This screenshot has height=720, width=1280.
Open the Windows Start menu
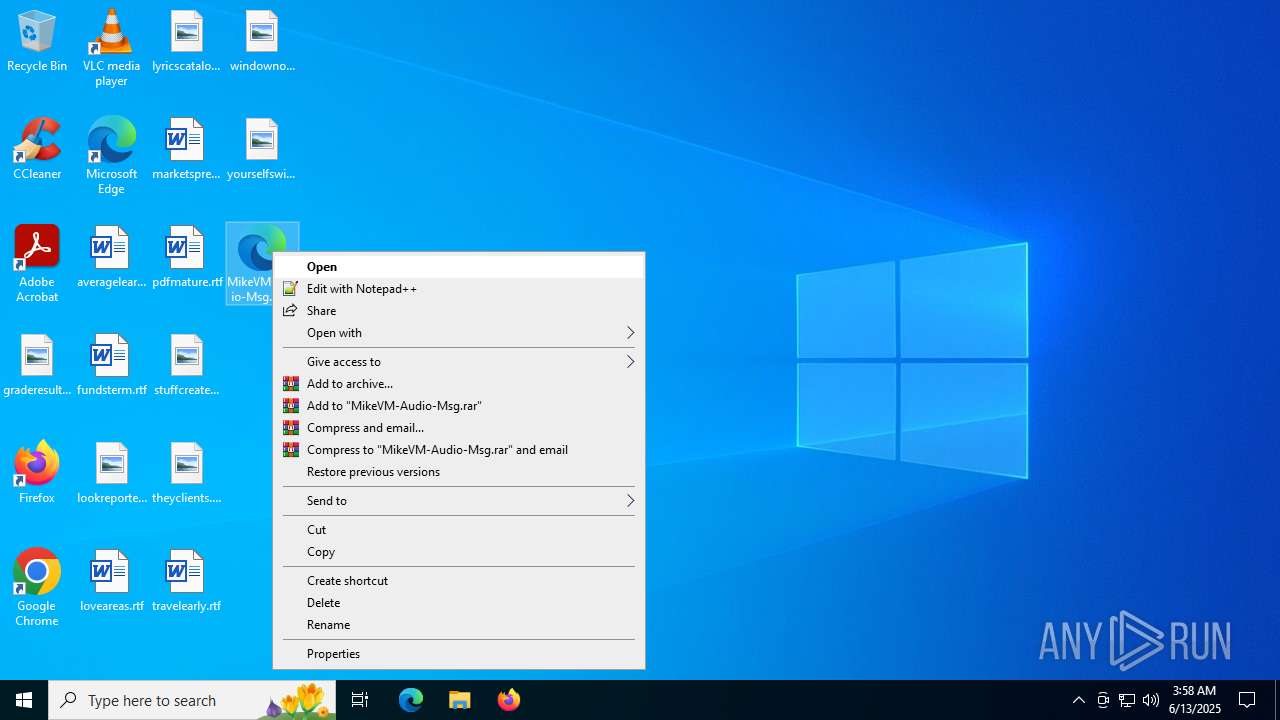(24, 700)
